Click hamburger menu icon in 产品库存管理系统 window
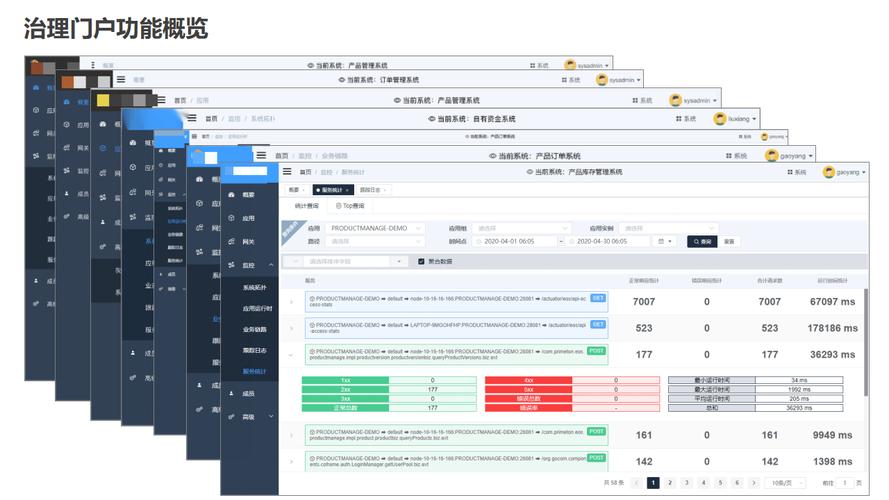The width and height of the screenshot is (889, 500). coord(287,171)
